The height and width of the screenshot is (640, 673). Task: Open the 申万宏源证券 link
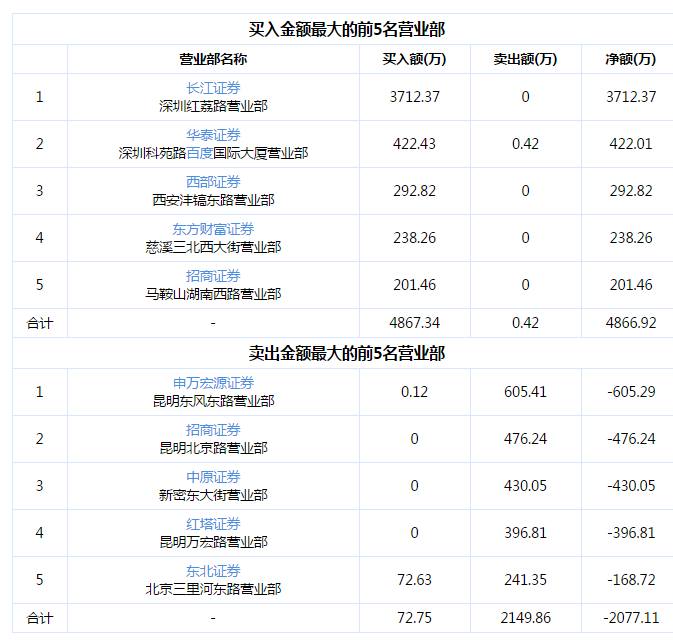213,383
